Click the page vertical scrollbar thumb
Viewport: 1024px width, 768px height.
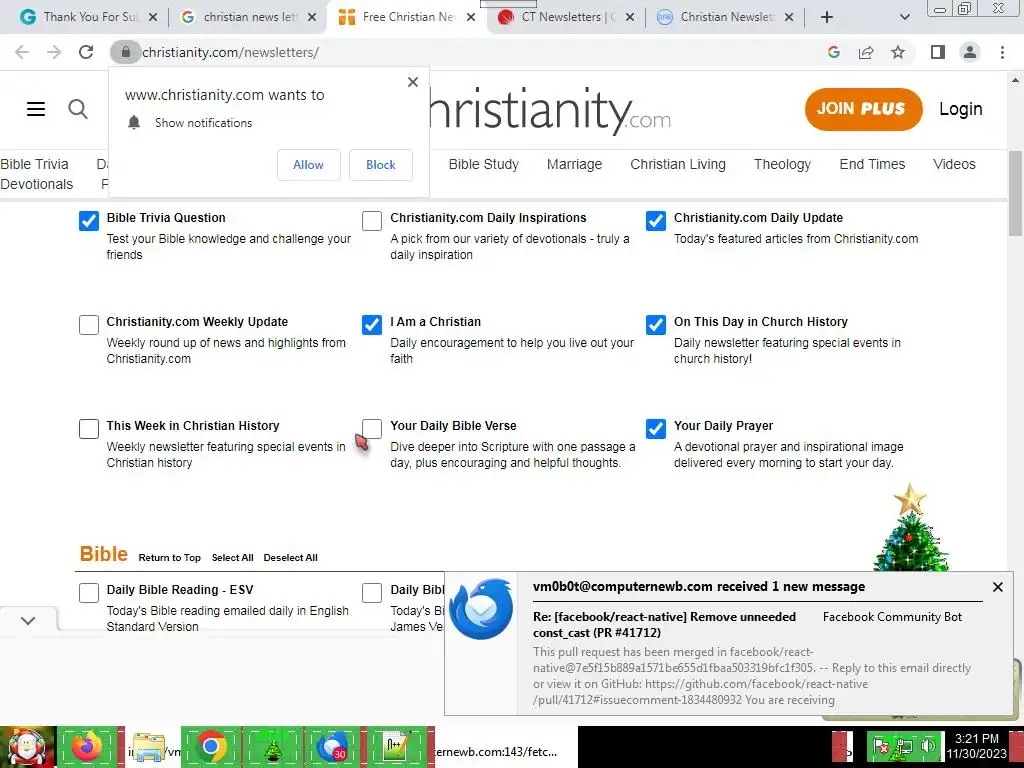(1015, 193)
